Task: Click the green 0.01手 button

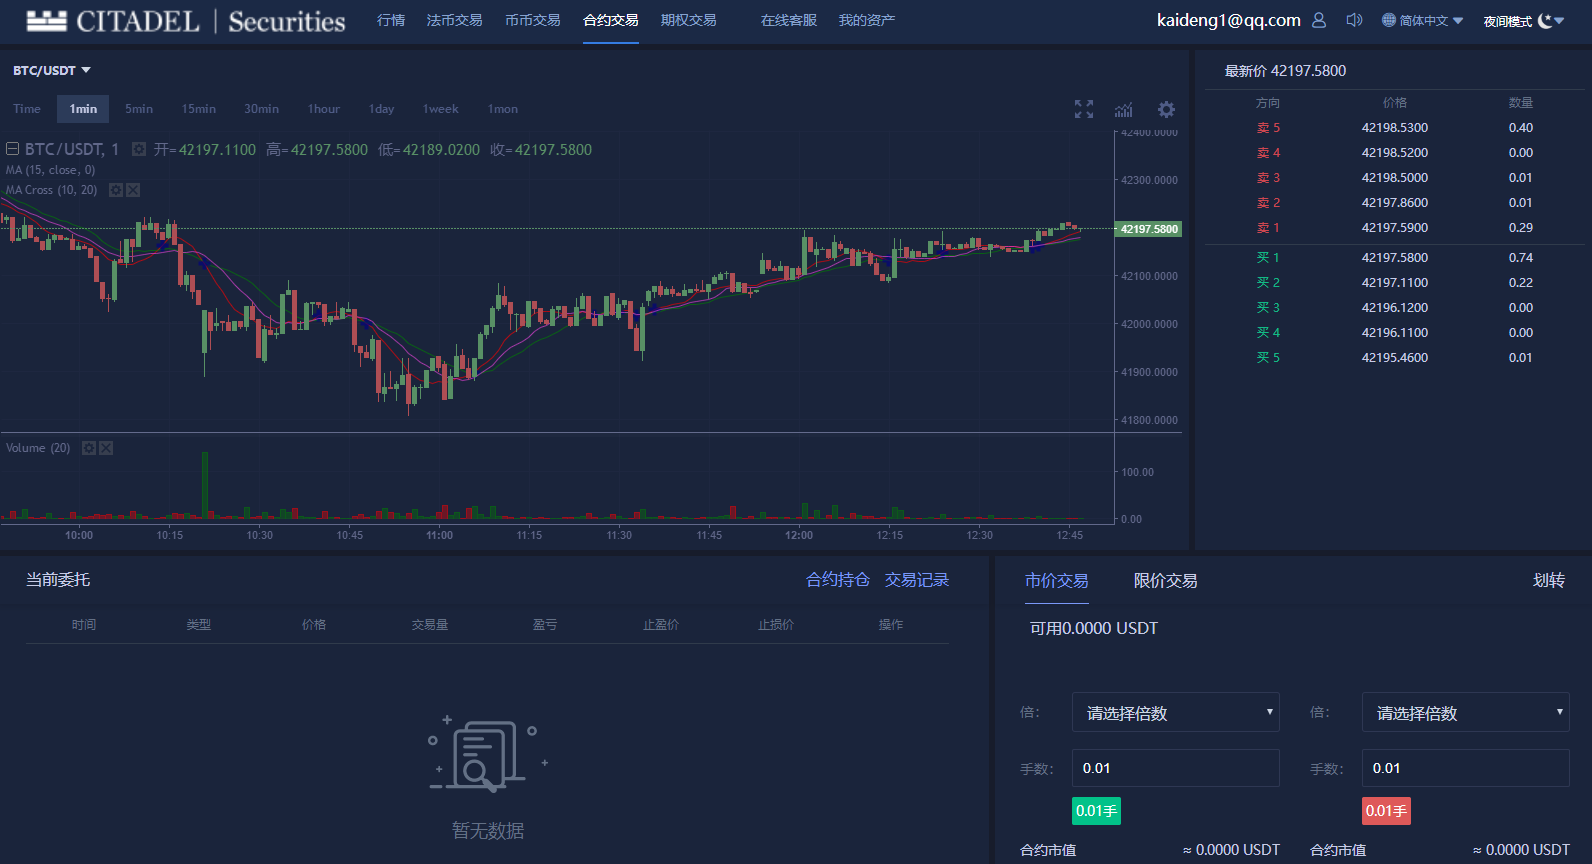Action: (1096, 810)
